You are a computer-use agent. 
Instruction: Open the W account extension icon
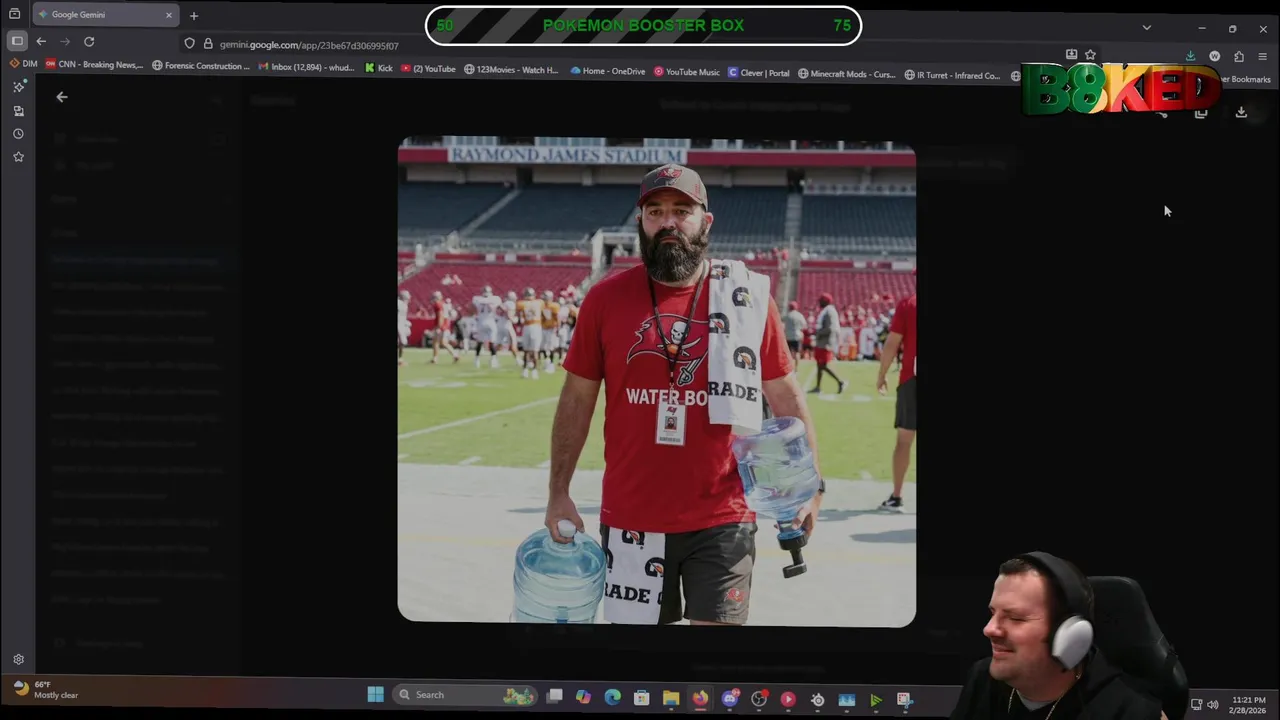tap(1214, 56)
